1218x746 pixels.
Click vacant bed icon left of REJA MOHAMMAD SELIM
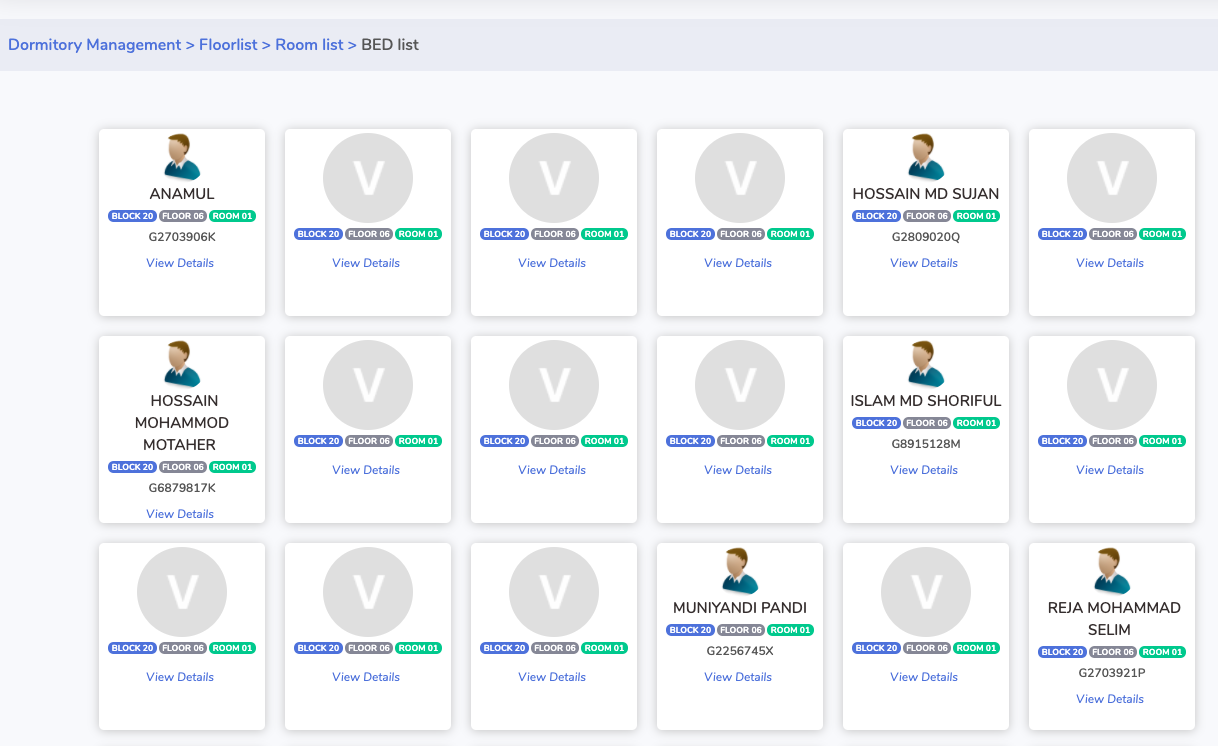925,592
